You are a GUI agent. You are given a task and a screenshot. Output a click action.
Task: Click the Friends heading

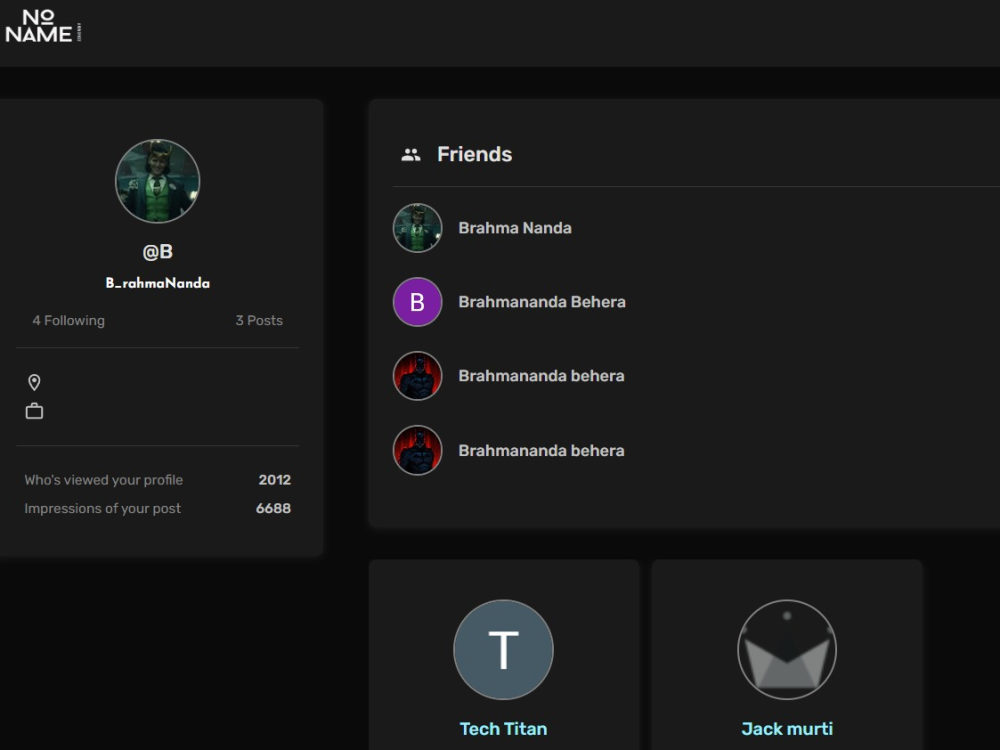pyautogui.click(x=474, y=154)
